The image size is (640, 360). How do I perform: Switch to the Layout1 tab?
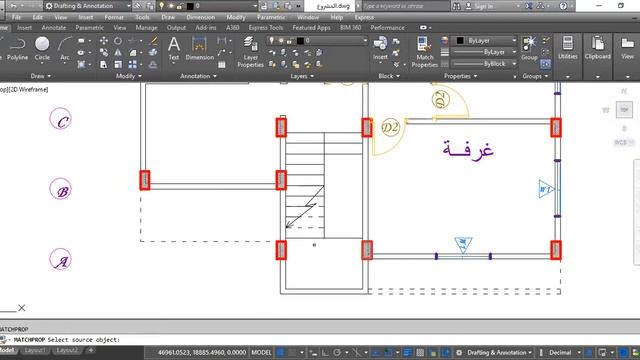pyautogui.click(x=34, y=350)
